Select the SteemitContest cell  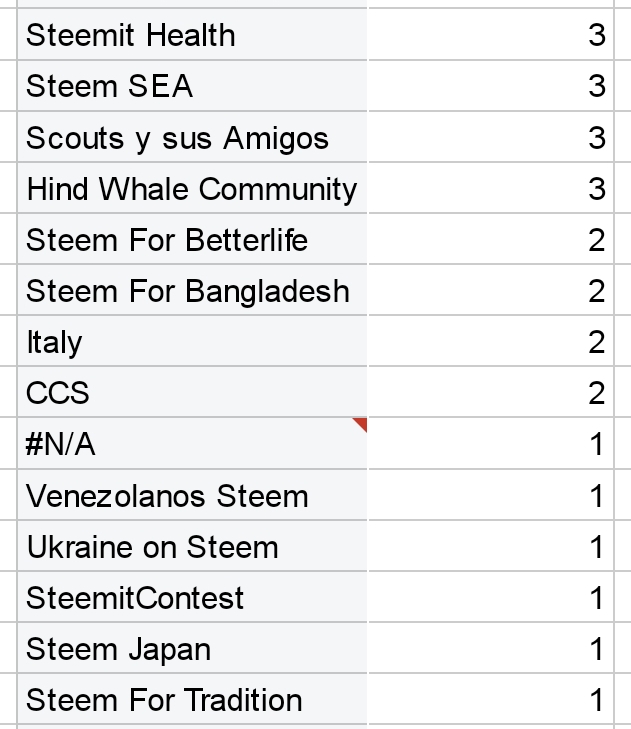tap(192, 598)
